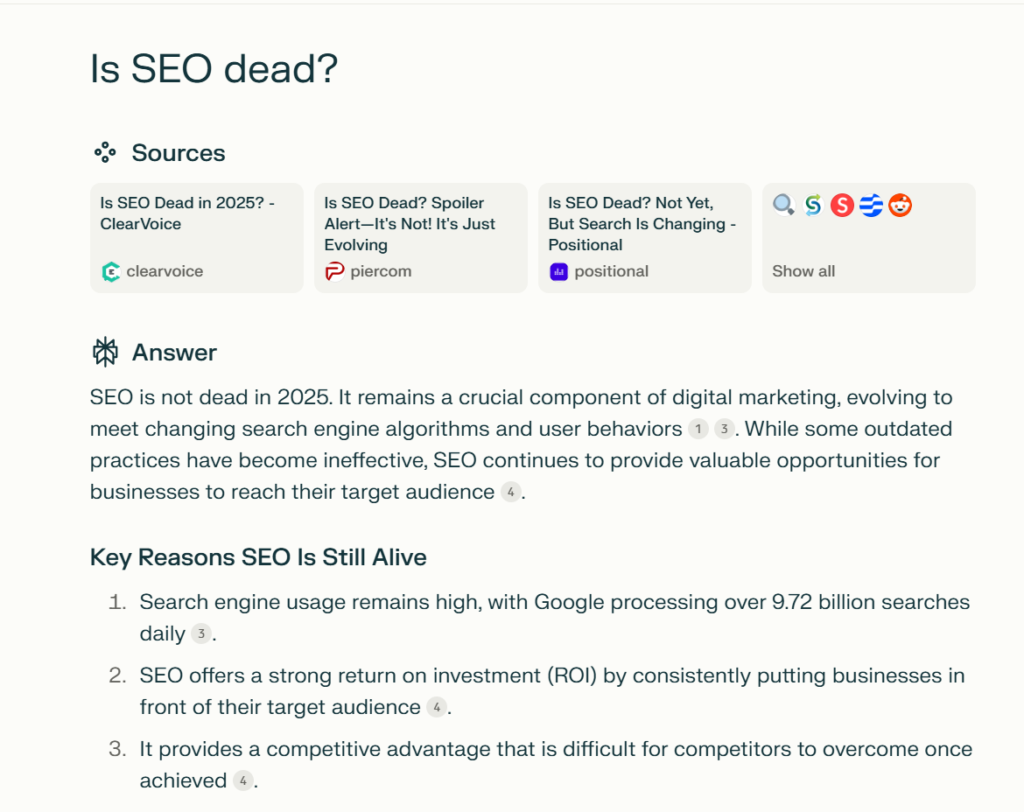Click the red circle S source favicon
1024x812 pixels.
[x=842, y=205]
